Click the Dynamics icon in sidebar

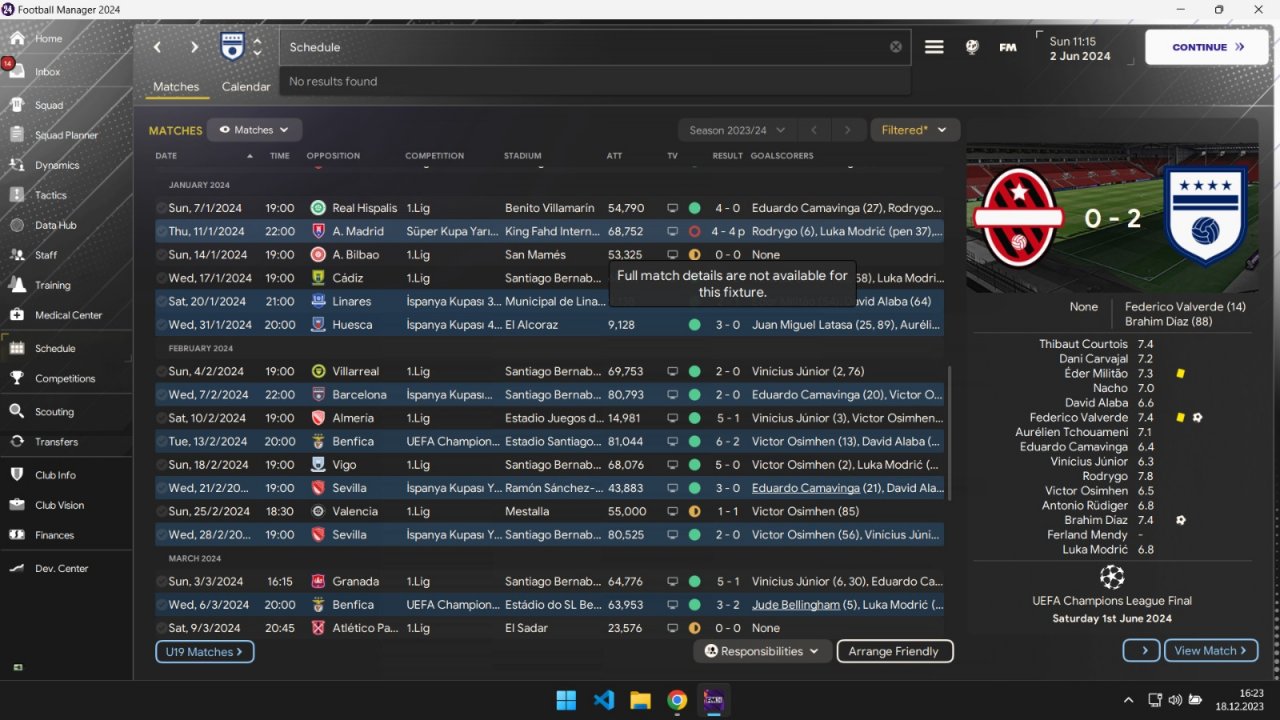coord(17,165)
